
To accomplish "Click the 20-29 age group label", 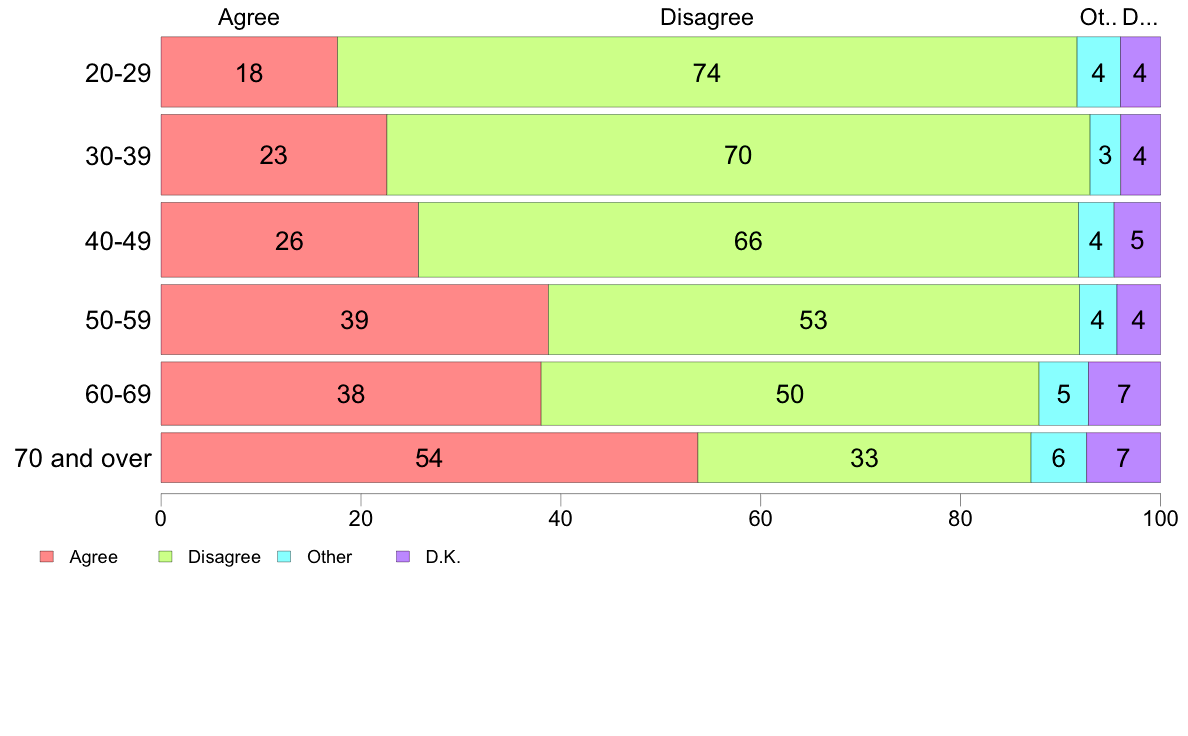I will point(118,73).
